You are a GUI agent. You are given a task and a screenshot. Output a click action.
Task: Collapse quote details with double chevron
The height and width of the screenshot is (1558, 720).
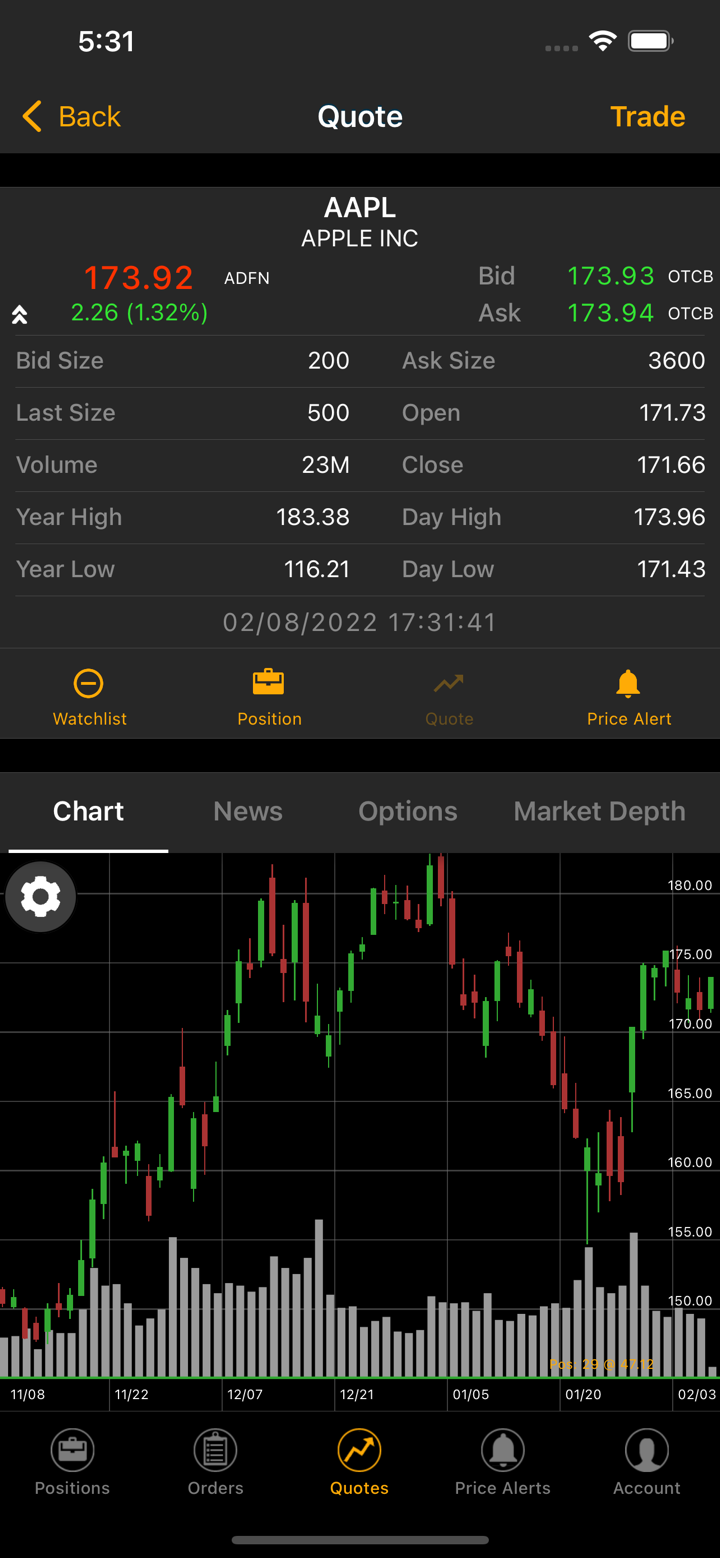[x=19, y=316]
